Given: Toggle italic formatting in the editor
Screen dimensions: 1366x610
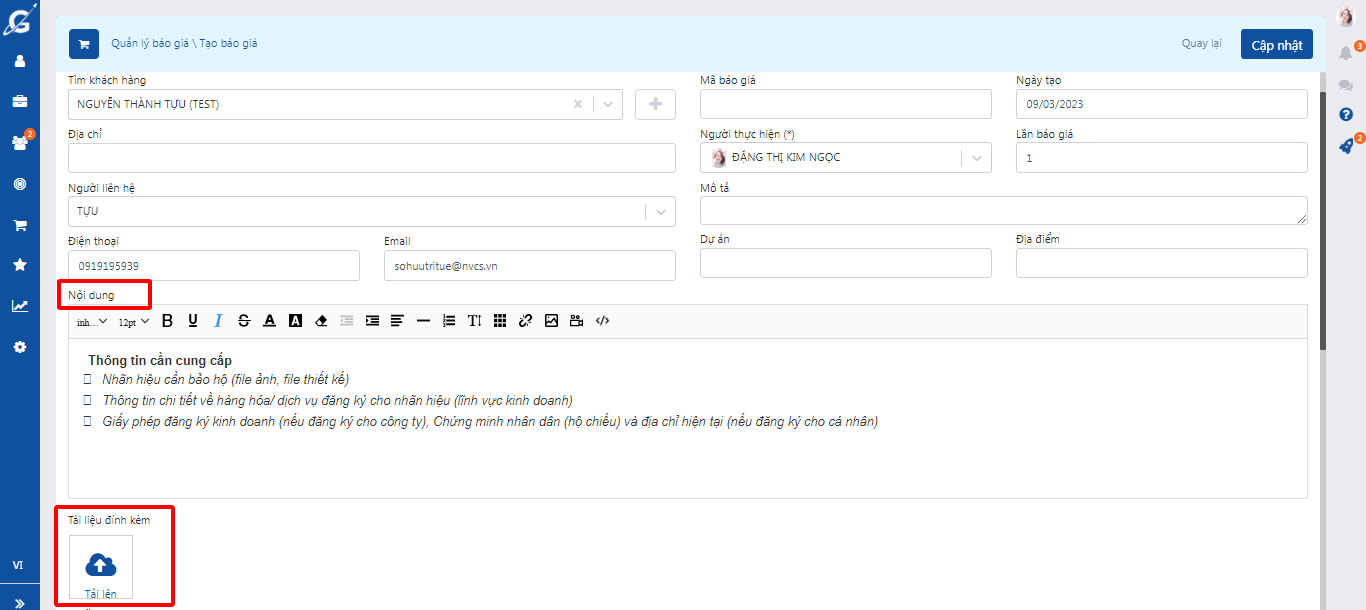Looking at the screenshot, I should coord(218,321).
